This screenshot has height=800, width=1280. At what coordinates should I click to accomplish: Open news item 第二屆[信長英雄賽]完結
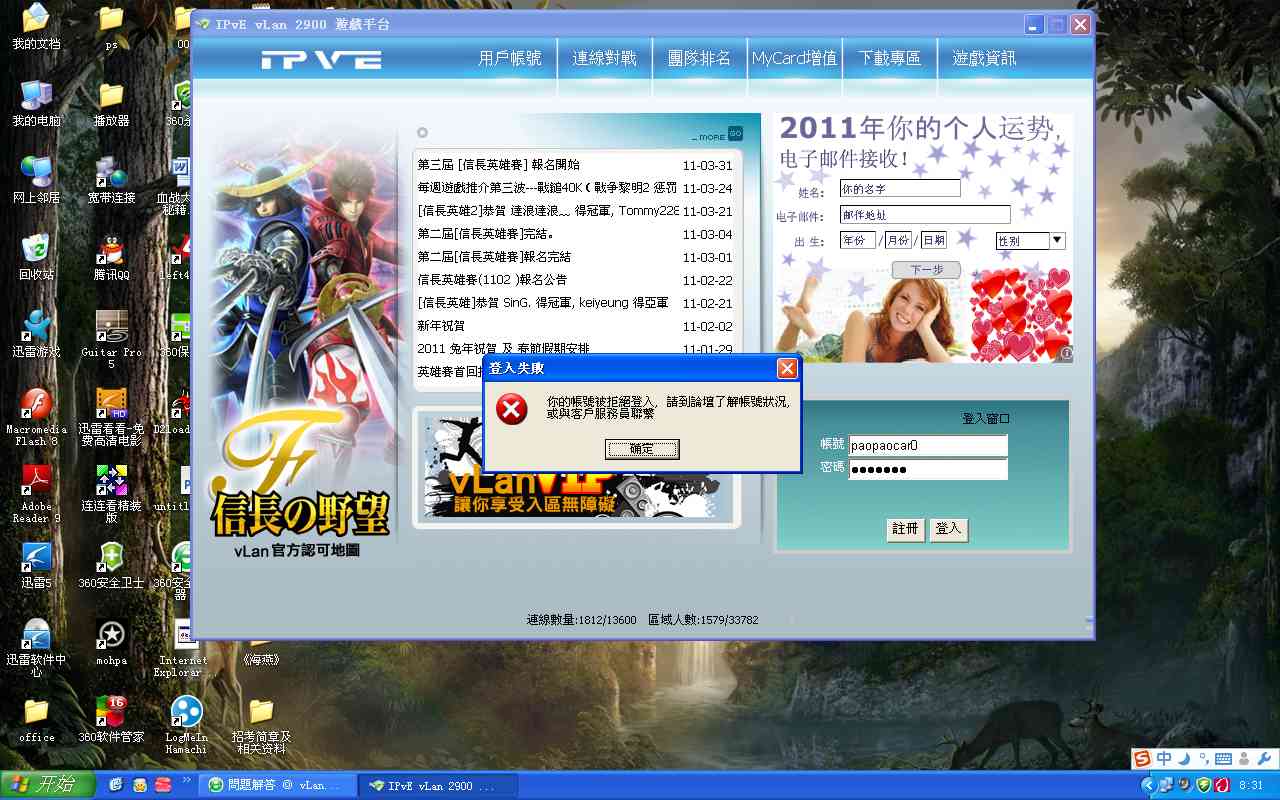(x=486, y=234)
